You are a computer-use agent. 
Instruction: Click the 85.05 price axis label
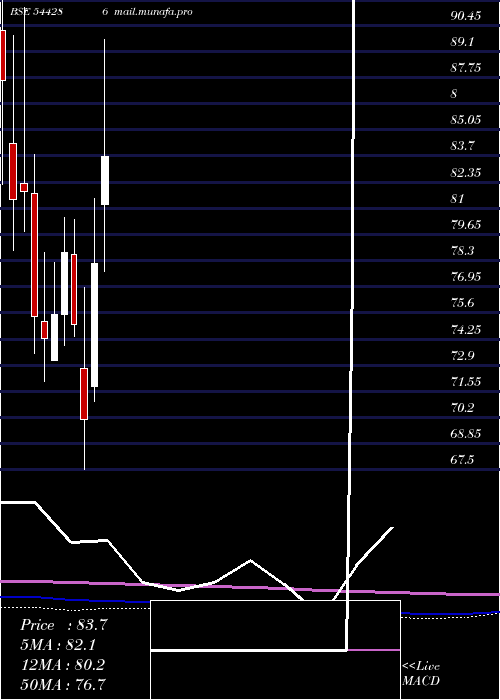tap(466, 120)
